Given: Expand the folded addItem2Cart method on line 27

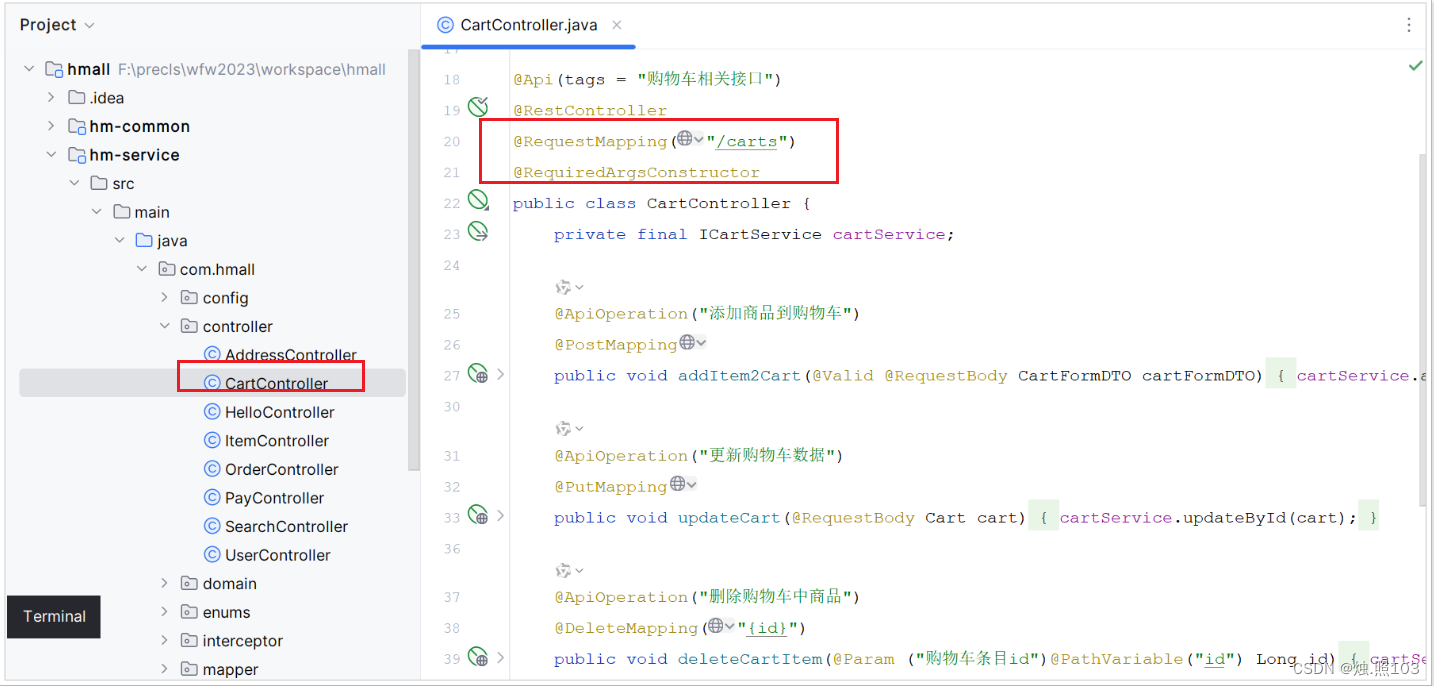Looking at the screenshot, I should [501, 375].
